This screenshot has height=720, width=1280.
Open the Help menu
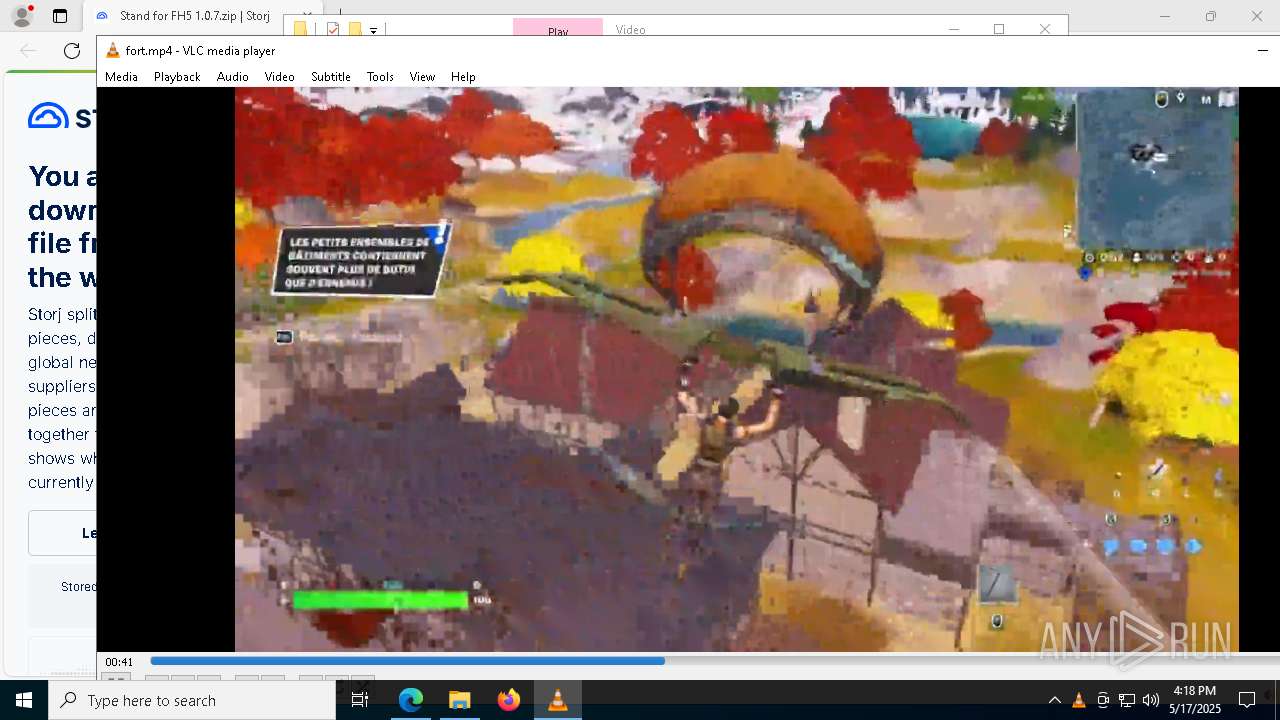pyautogui.click(x=463, y=77)
